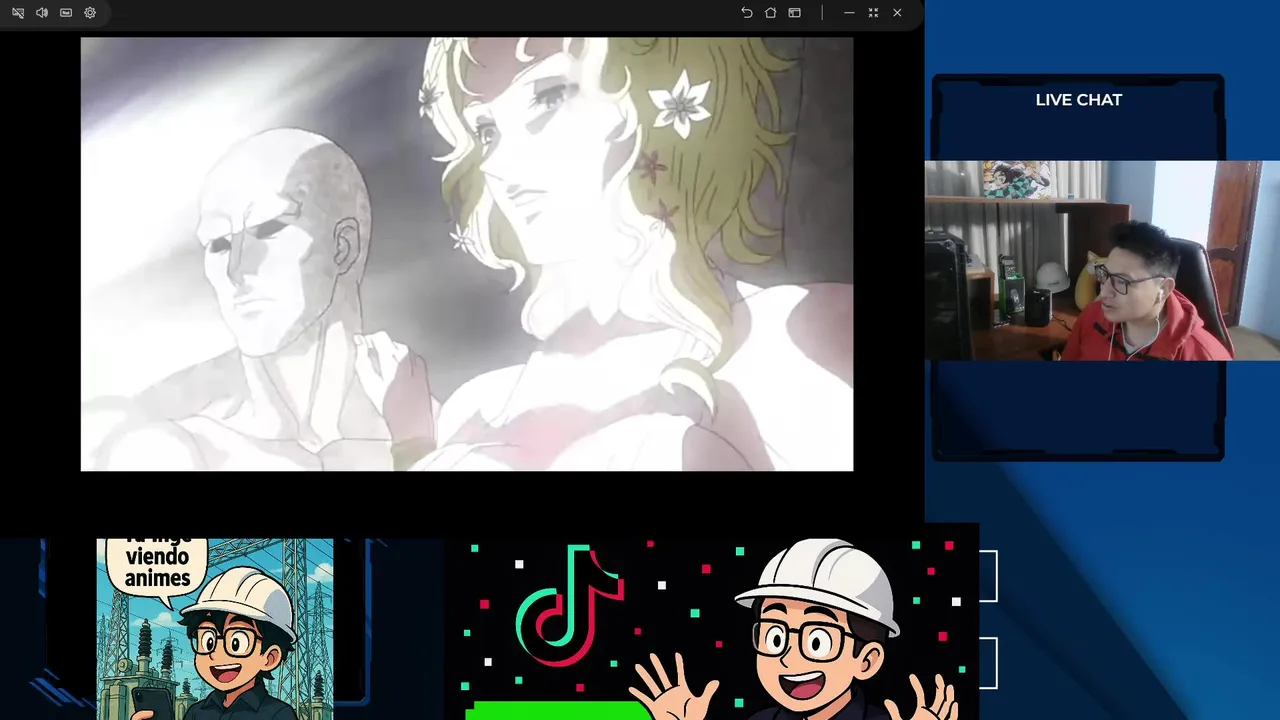Open the keyboard icon in the top bar

coord(66,13)
